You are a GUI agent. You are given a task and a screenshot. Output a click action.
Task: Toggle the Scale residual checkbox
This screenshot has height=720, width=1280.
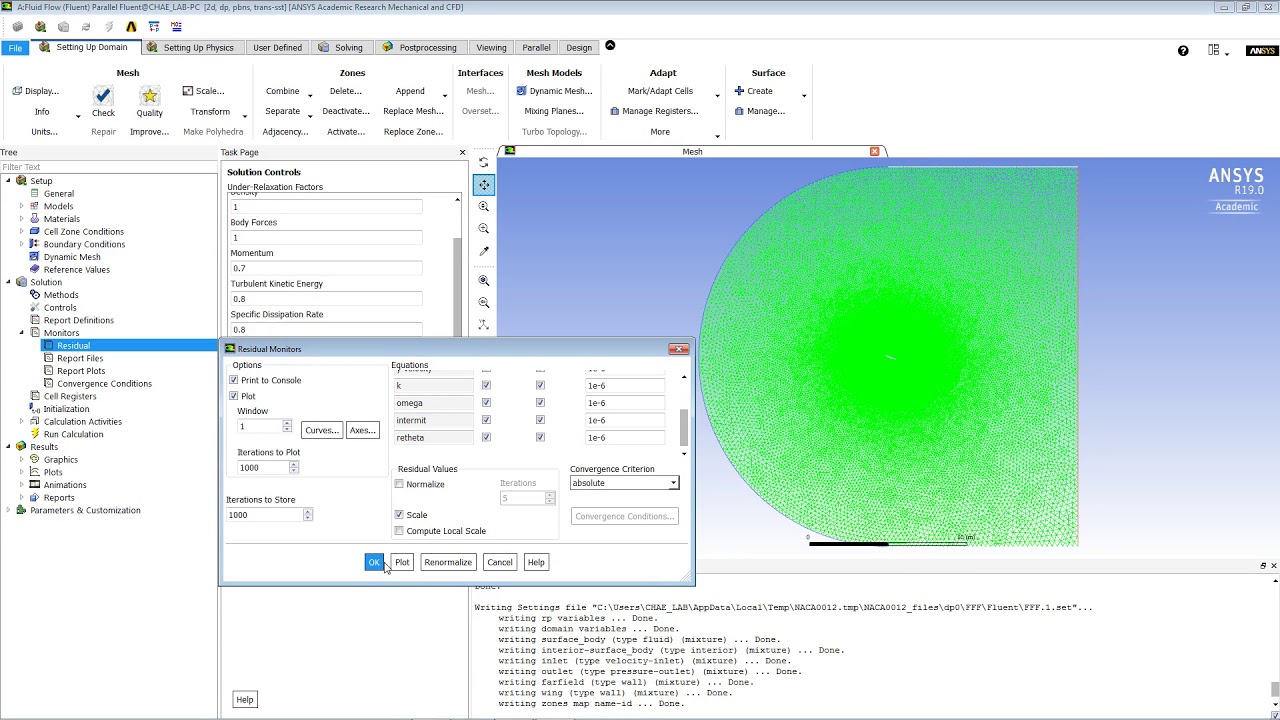coord(399,515)
